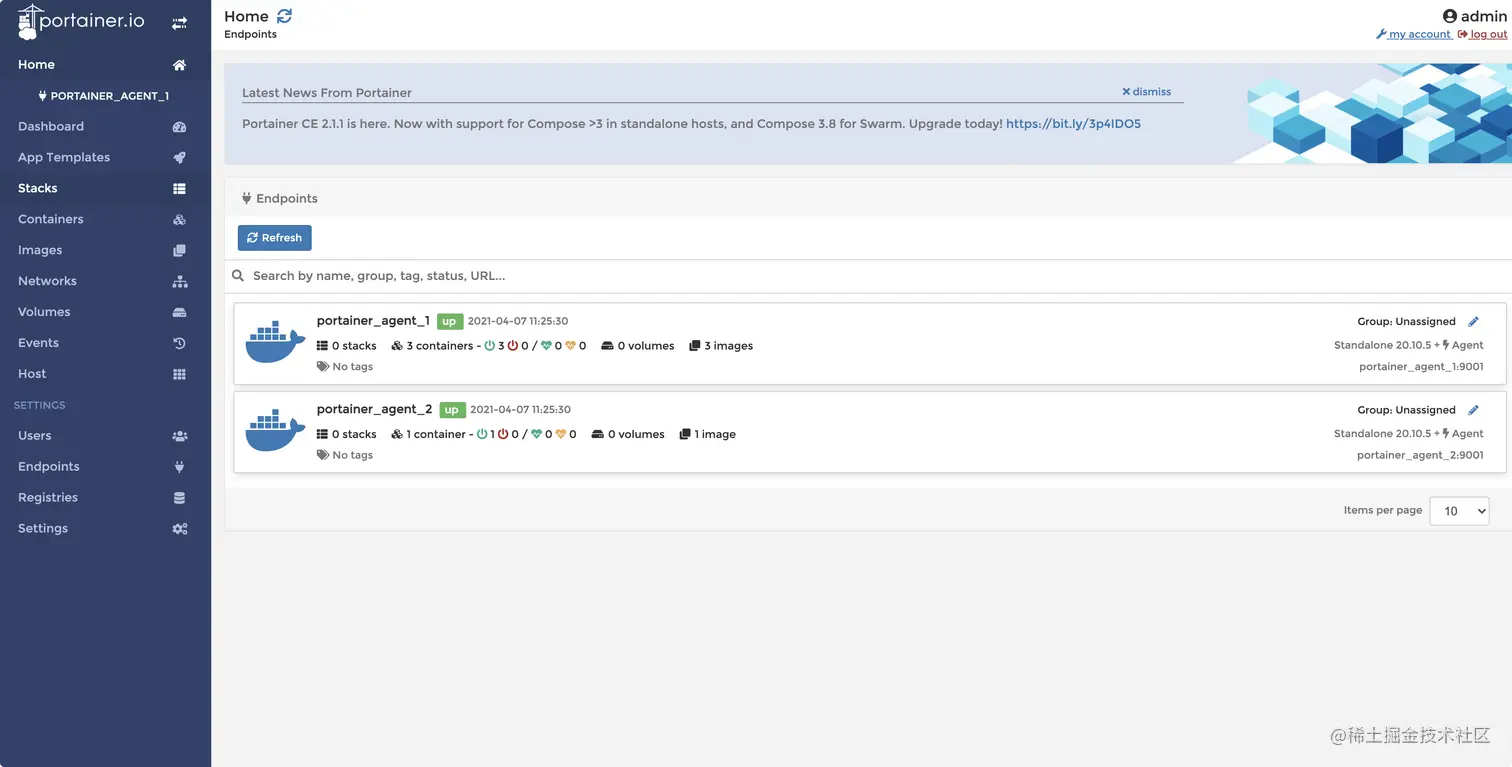Open the portainer_agent_2 endpoint name
1512x767 pixels.
pyautogui.click(x=374, y=409)
